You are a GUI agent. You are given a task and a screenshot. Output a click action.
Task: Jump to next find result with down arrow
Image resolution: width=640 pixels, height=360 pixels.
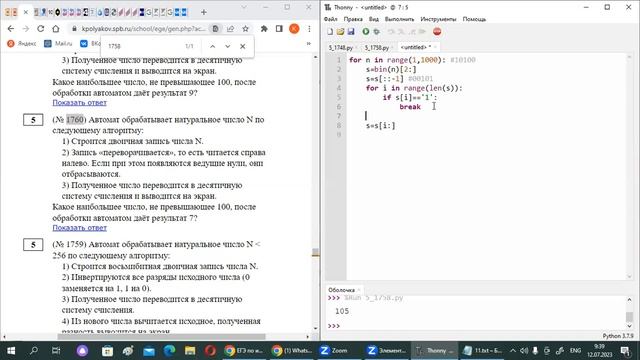(228, 46)
